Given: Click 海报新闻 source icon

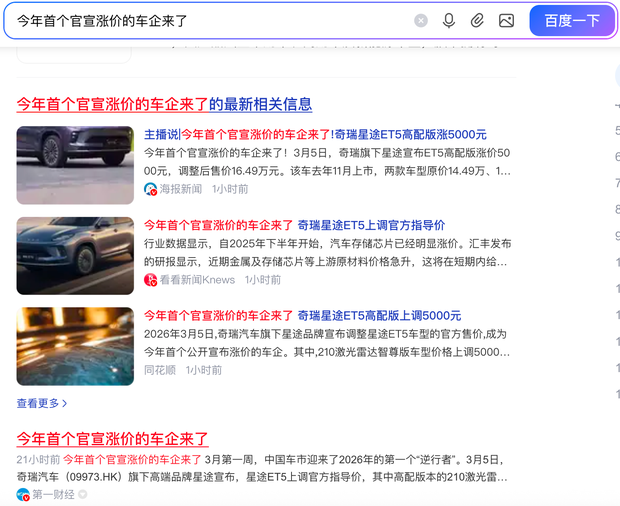Looking at the screenshot, I should (x=150, y=189).
